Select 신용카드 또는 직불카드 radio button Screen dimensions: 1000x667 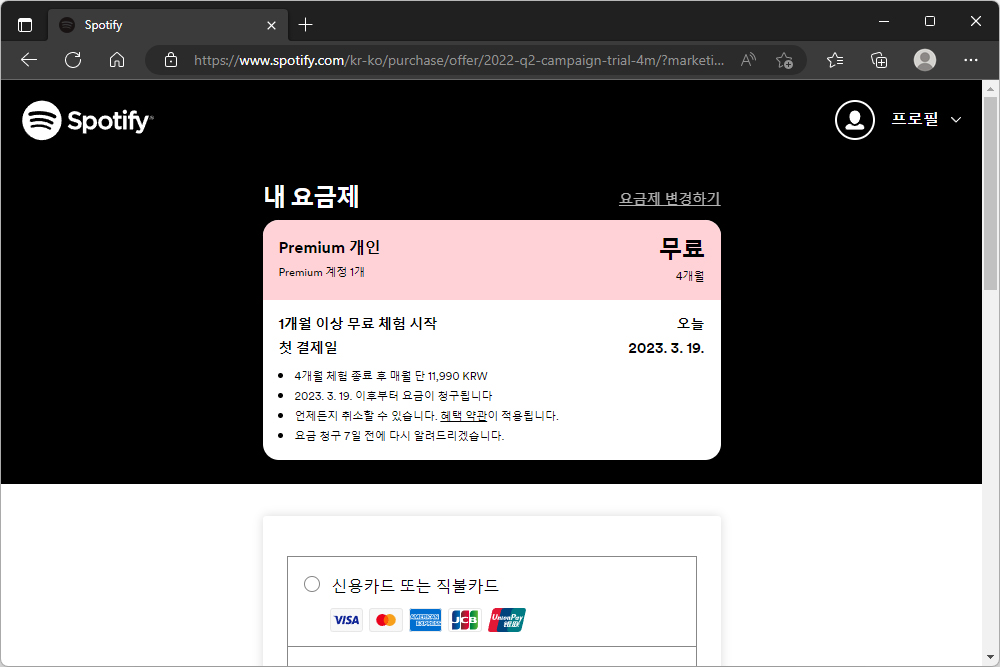click(x=312, y=584)
